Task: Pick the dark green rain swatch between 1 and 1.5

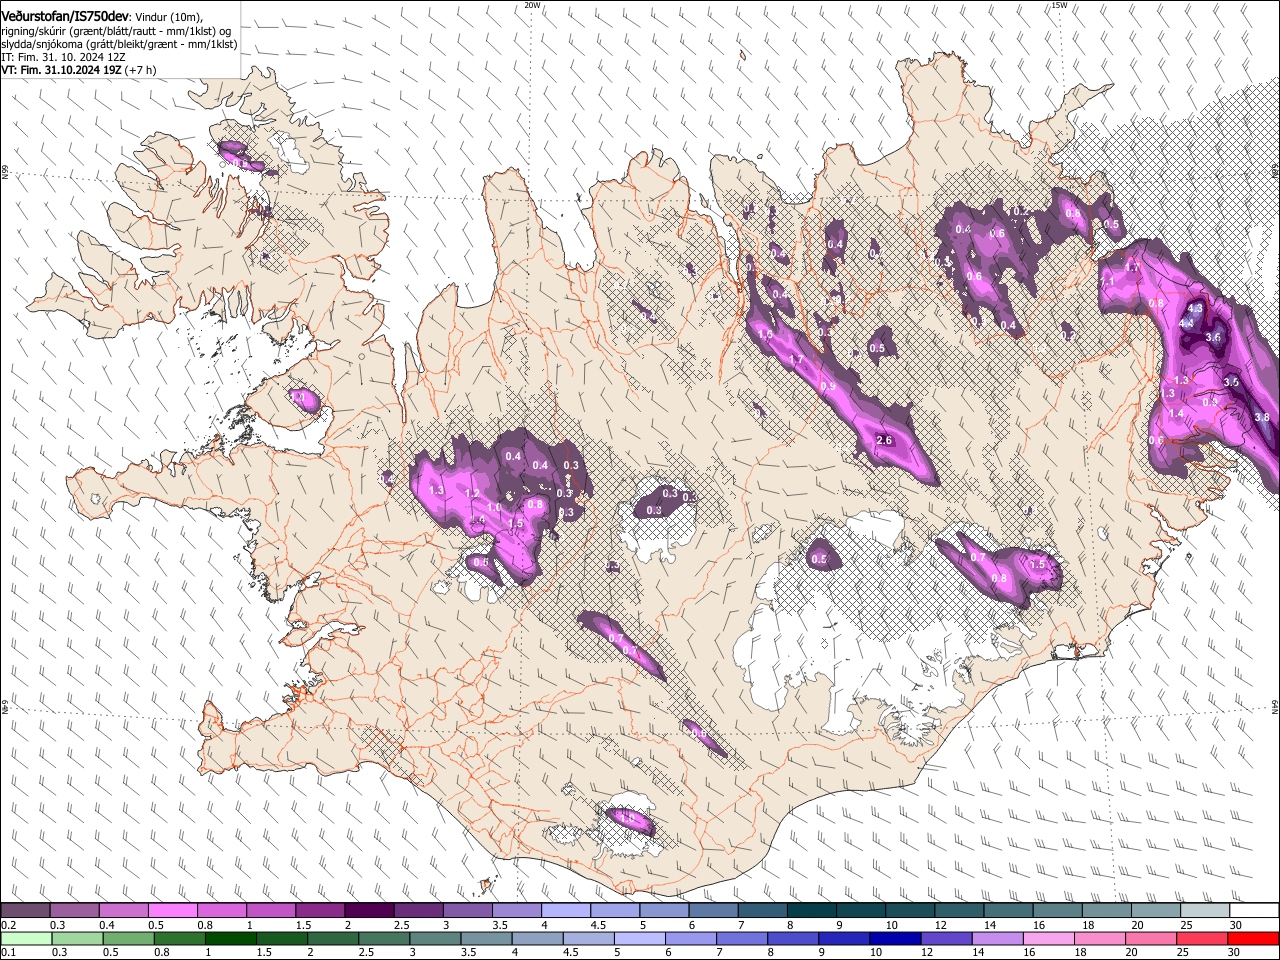Action: [x=231, y=938]
